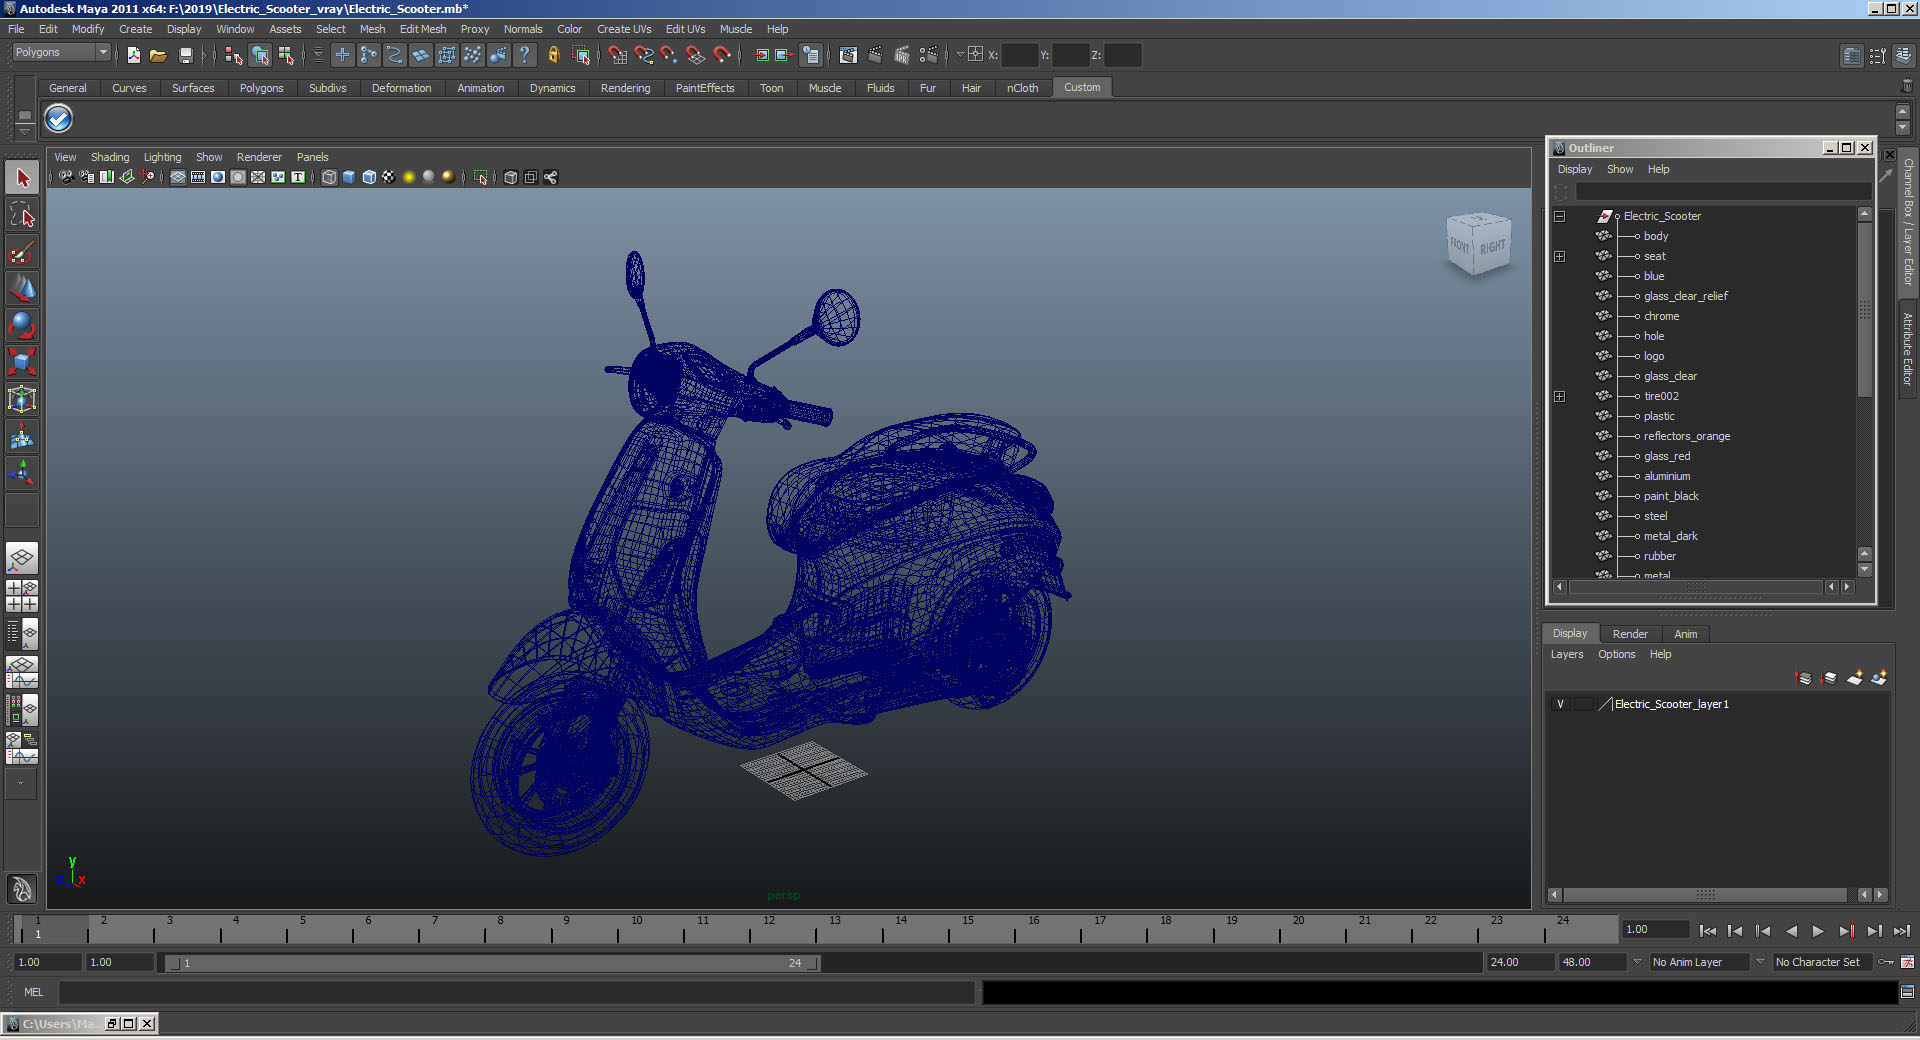1920x1040 pixels.
Task: Click create layer from selected icon
Action: (x=1879, y=678)
